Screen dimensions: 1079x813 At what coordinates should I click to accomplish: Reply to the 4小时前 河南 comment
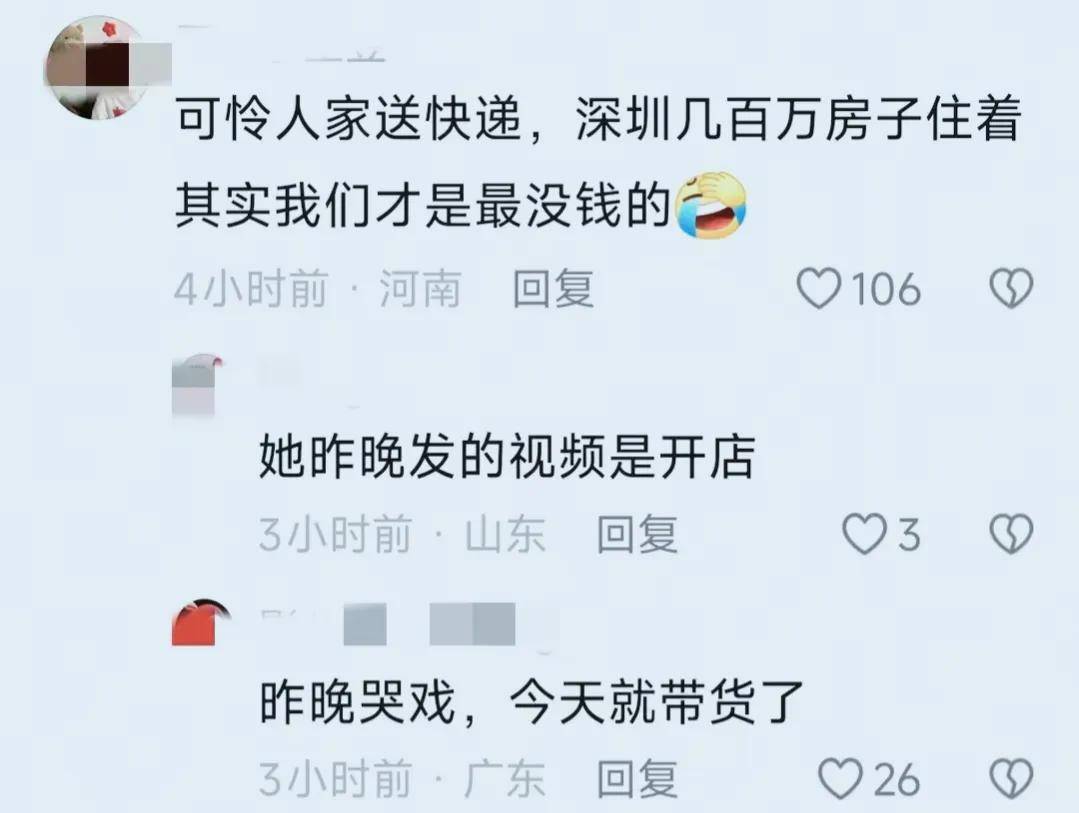pyautogui.click(x=553, y=288)
